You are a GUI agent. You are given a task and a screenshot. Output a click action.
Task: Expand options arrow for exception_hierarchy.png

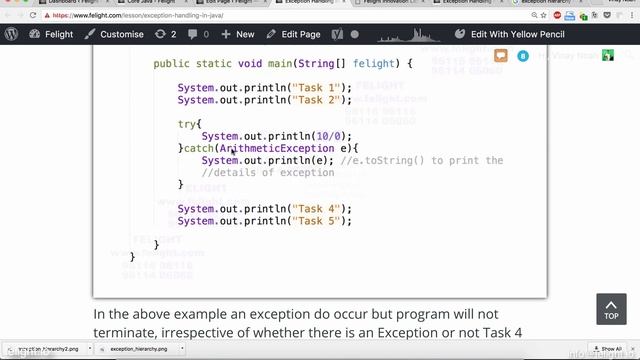(182, 349)
